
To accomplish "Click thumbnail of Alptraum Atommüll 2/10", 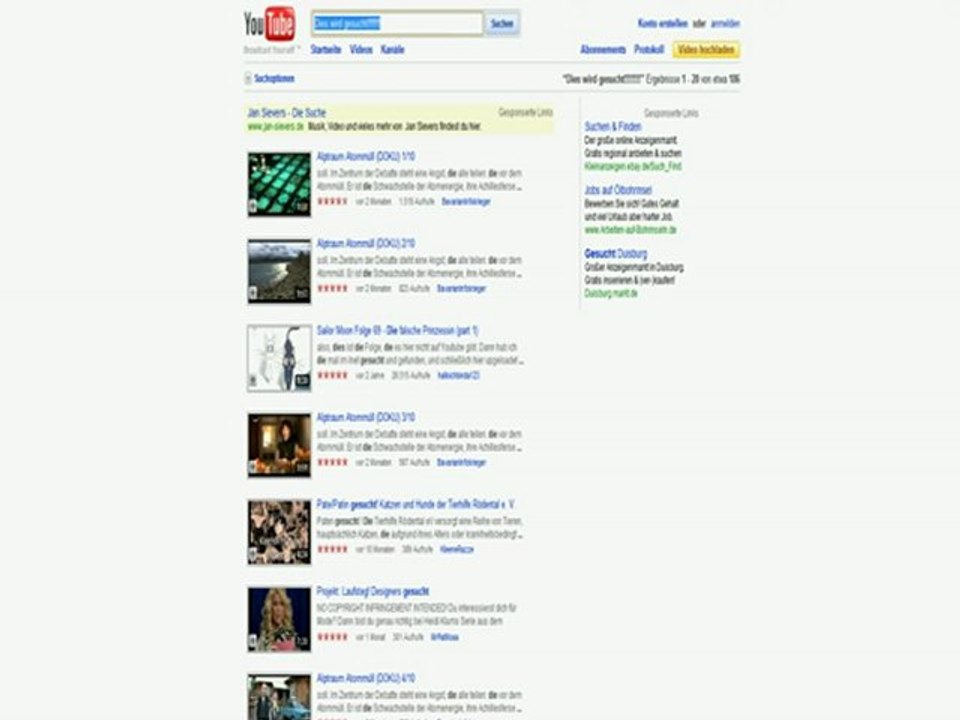I will coord(279,271).
